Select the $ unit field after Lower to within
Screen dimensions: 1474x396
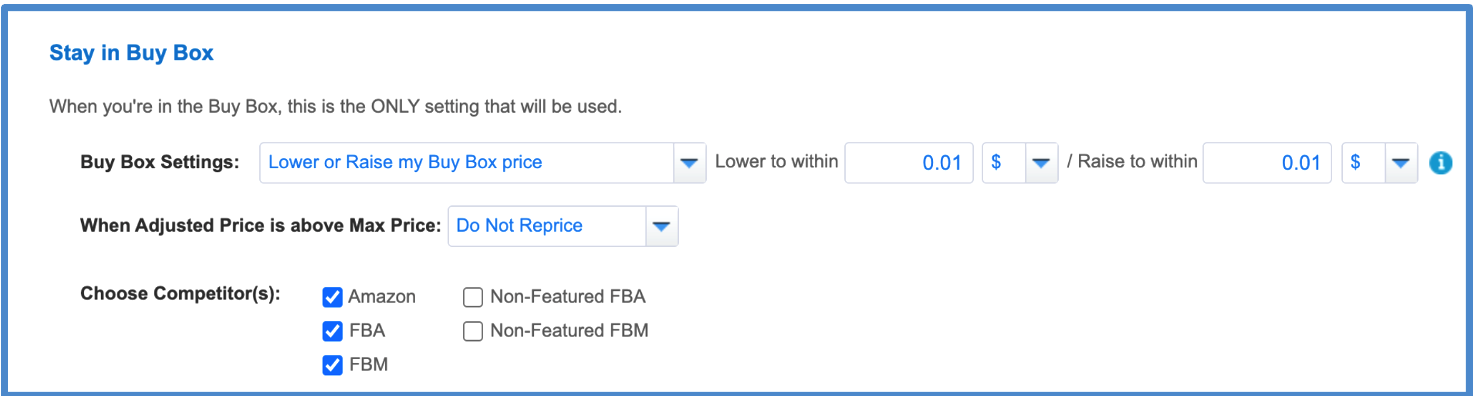(1020, 163)
